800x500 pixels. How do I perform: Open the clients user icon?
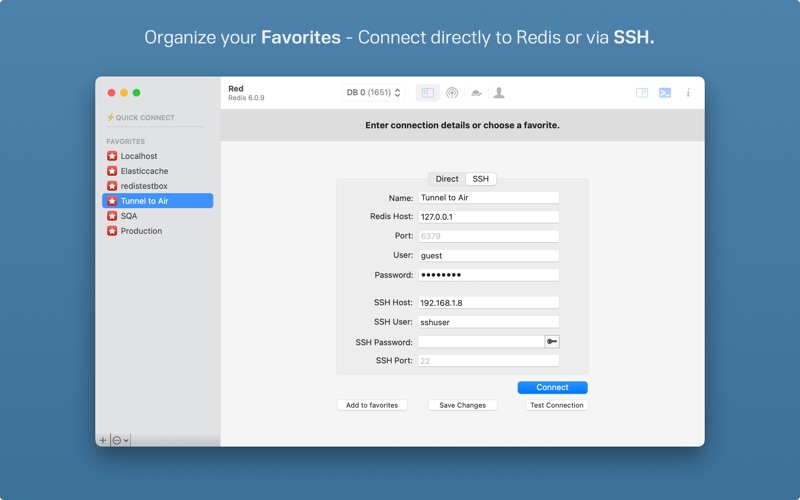click(x=499, y=93)
